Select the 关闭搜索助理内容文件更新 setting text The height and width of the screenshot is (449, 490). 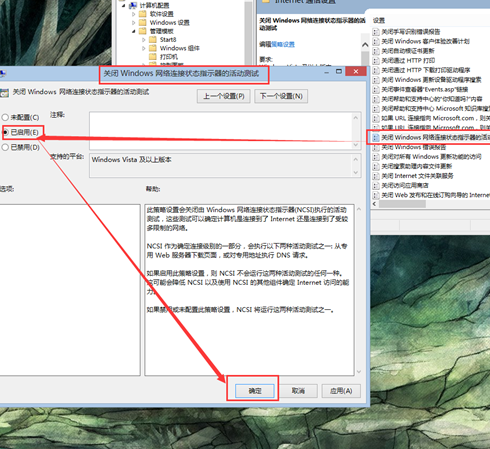click(x=417, y=166)
